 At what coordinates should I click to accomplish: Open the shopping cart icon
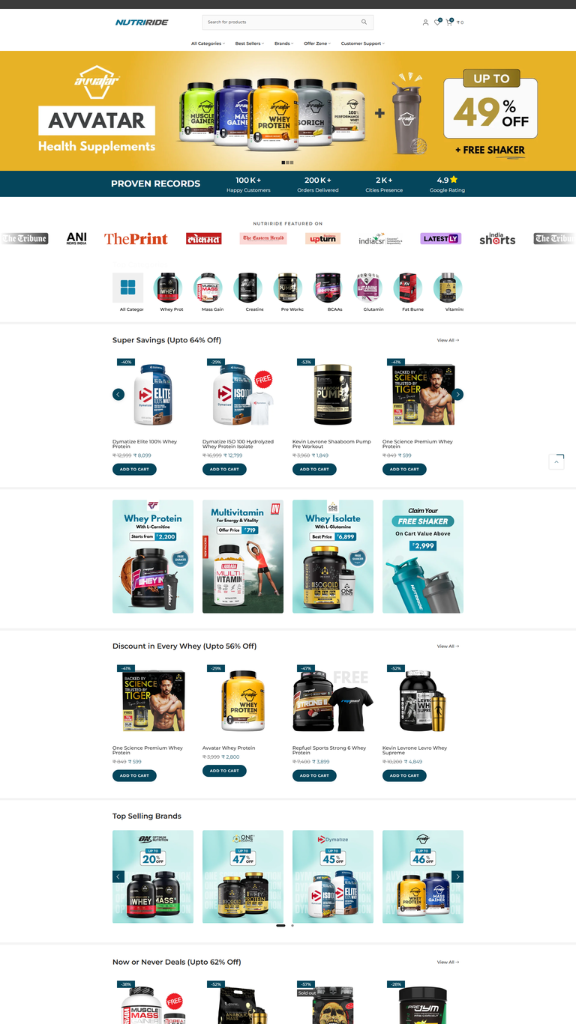pos(449,22)
